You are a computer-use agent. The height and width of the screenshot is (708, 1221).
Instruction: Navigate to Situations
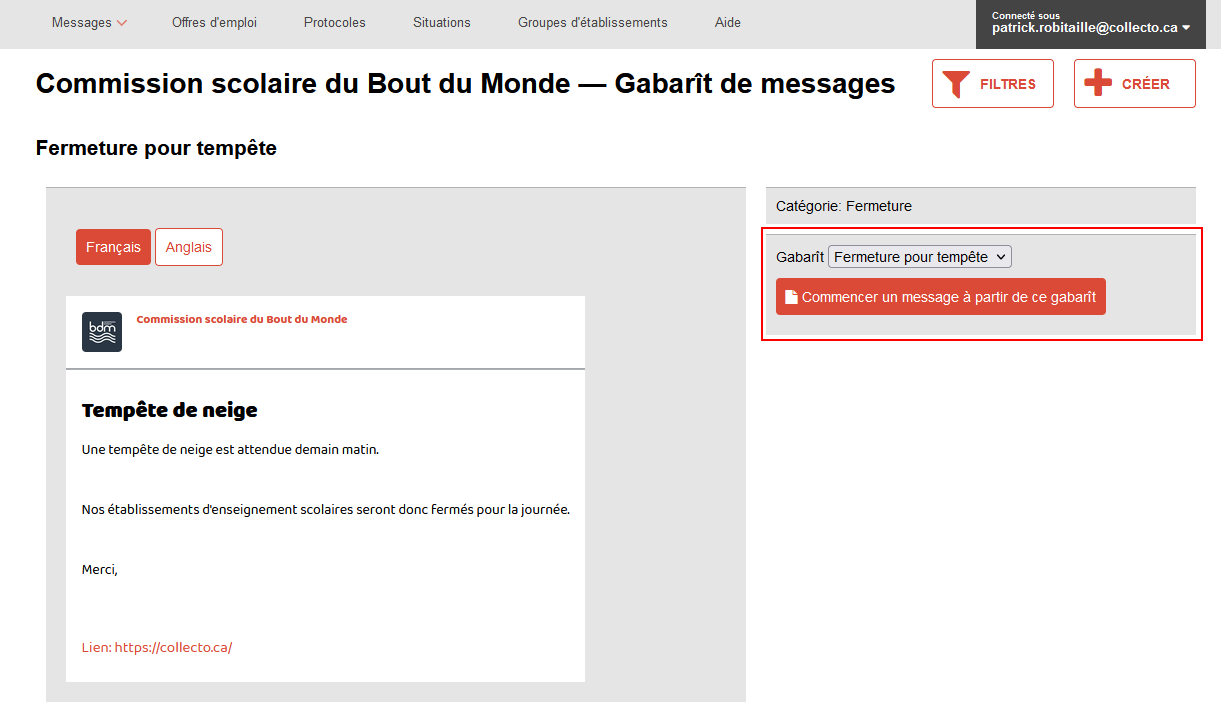coord(442,23)
